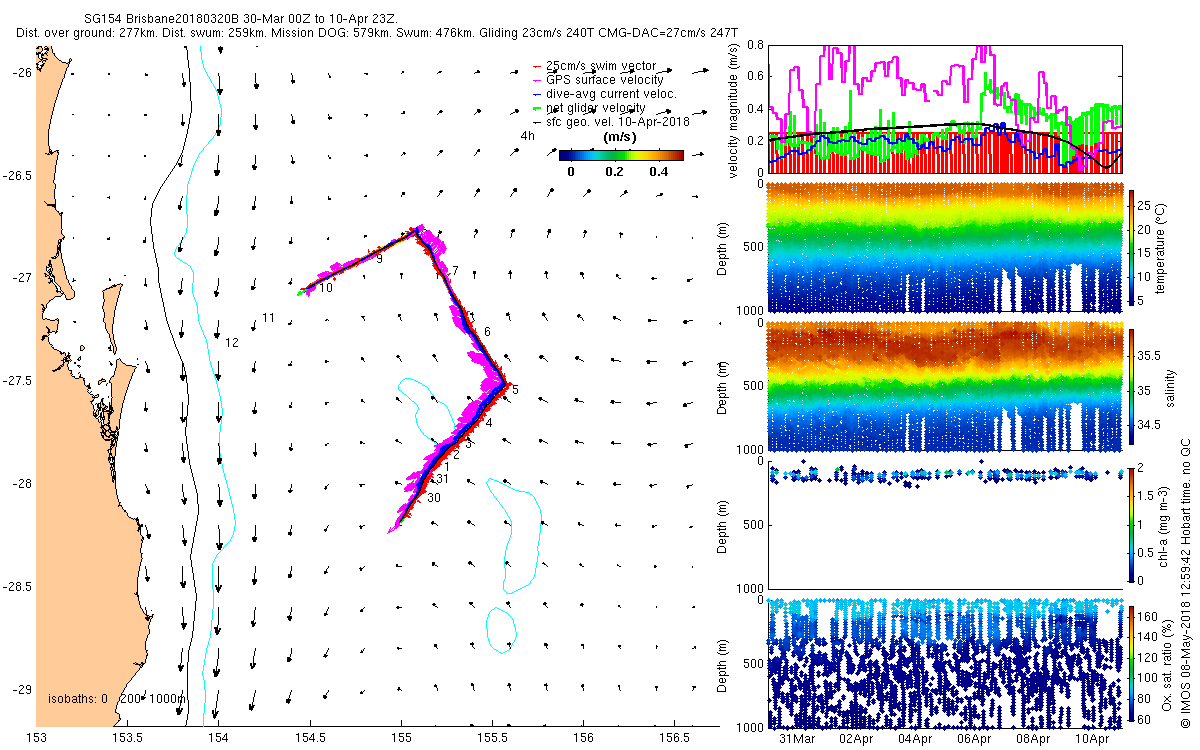The width and height of the screenshot is (1200, 750).
Task: Click the oxygen saturation depth-section panel
Action: click(x=944, y=662)
